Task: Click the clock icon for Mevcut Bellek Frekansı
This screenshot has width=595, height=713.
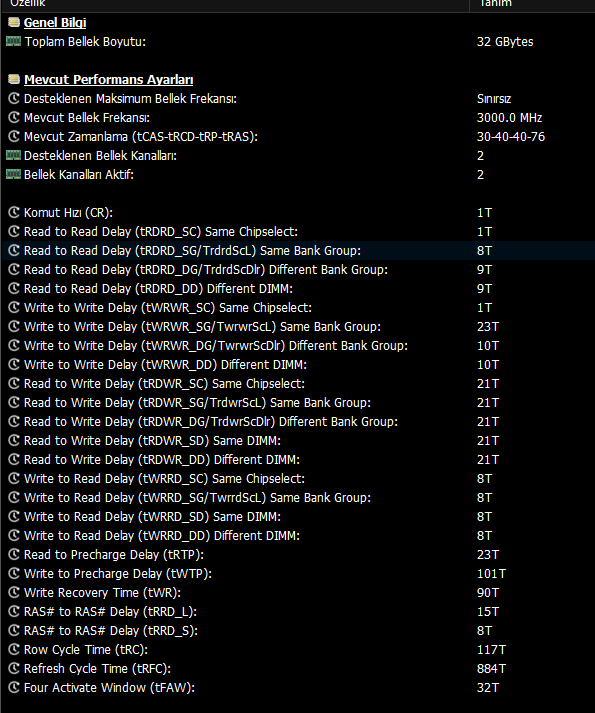Action: point(14,117)
